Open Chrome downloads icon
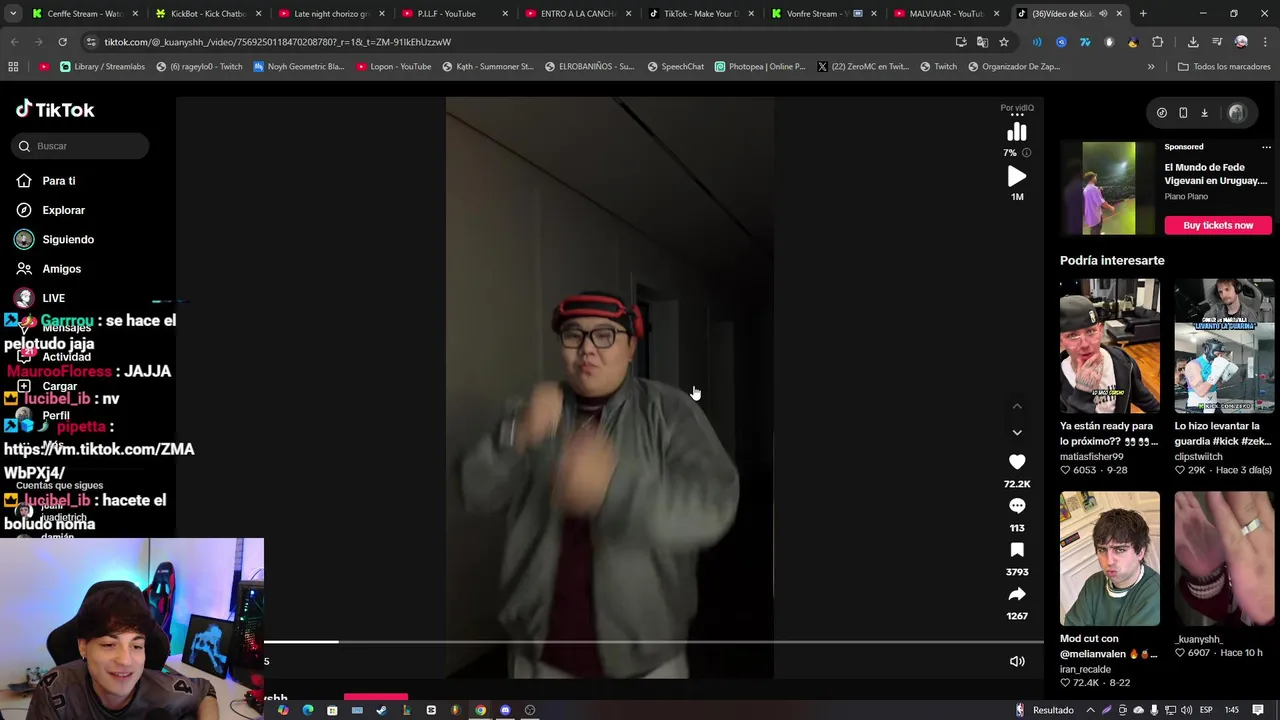This screenshot has width=1280, height=720. [1193, 42]
